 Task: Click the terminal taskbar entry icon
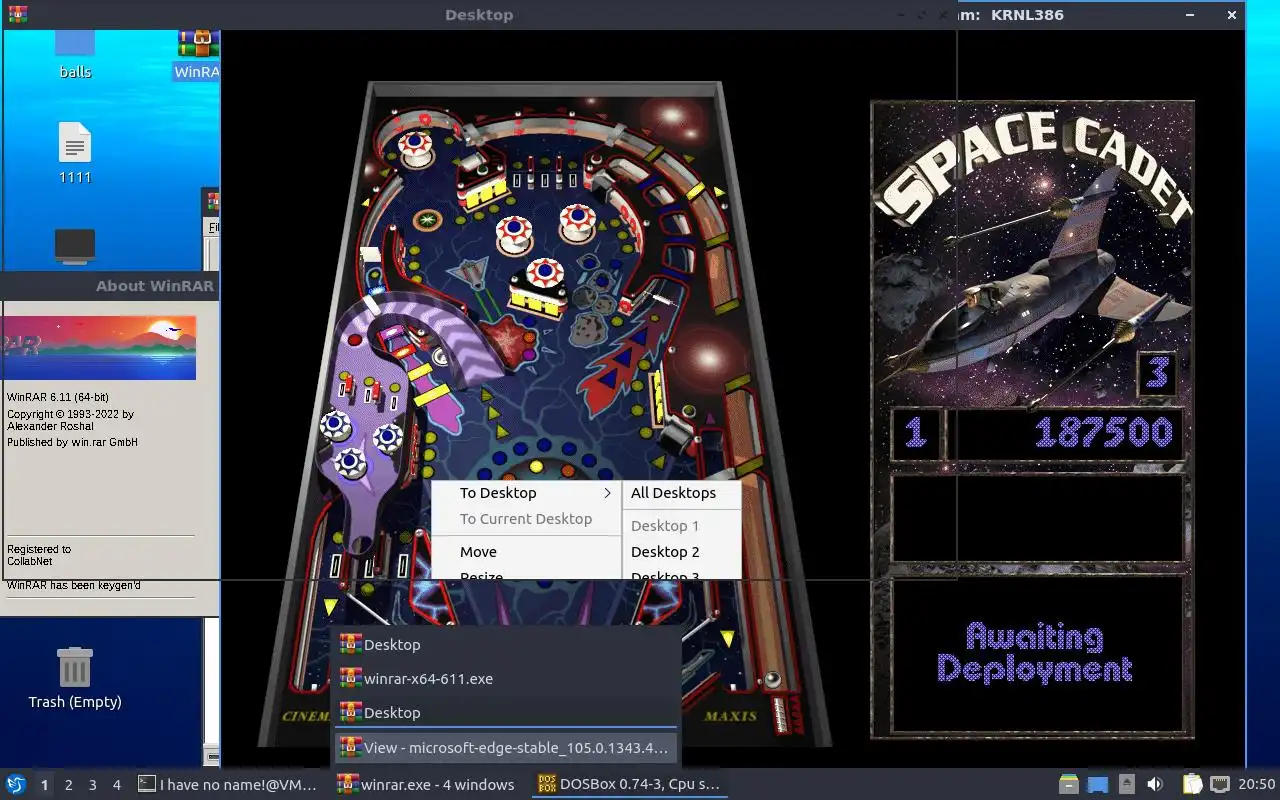(146, 784)
